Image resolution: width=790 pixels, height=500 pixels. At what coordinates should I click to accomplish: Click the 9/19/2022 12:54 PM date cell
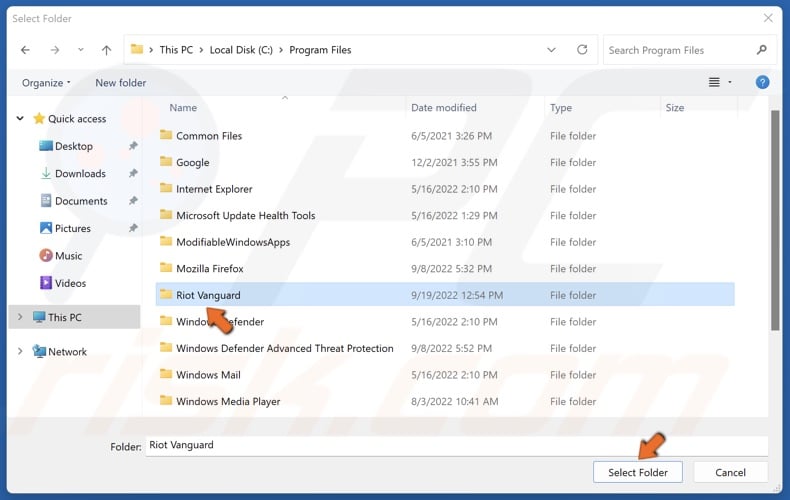click(456, 295)
